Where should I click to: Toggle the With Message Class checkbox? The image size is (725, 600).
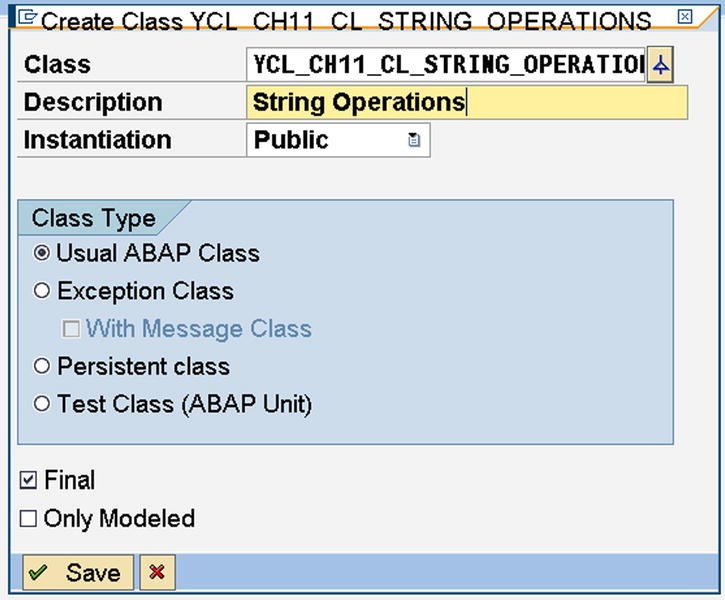[71, 329]
